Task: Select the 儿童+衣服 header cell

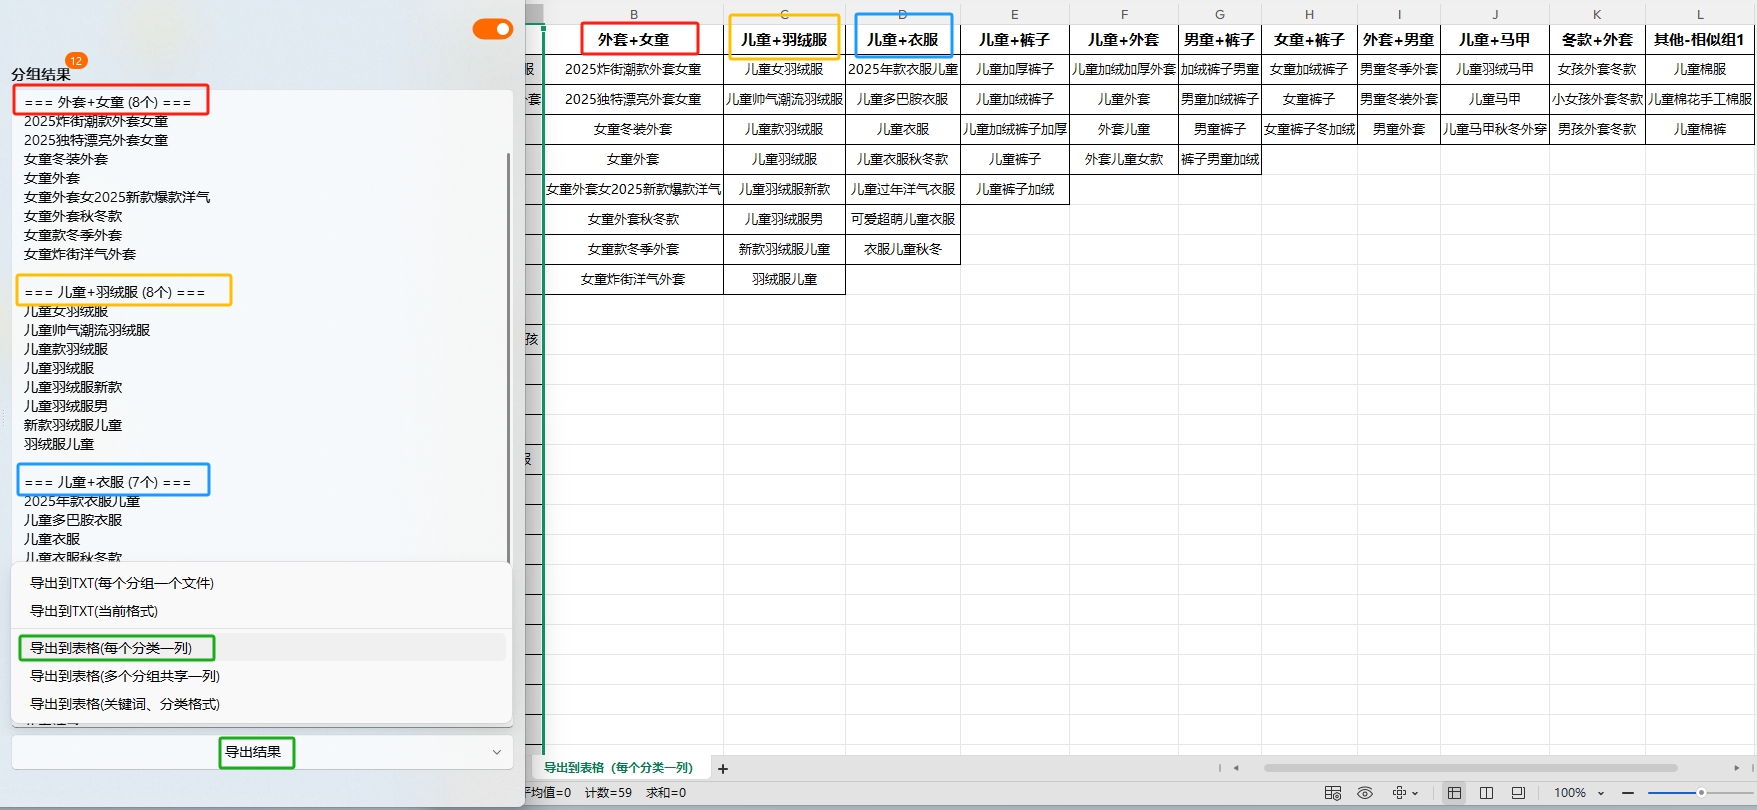Action: tap(903, 40)
